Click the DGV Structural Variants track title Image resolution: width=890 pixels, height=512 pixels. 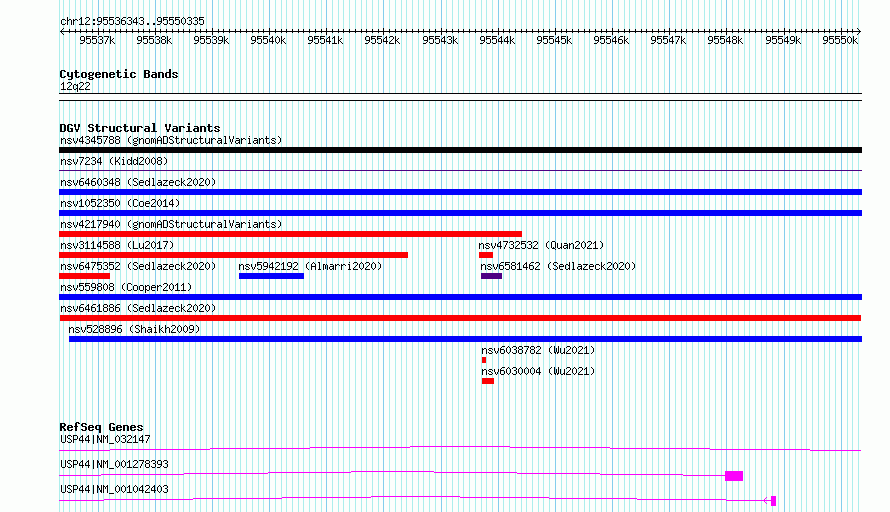pos(140,128)
